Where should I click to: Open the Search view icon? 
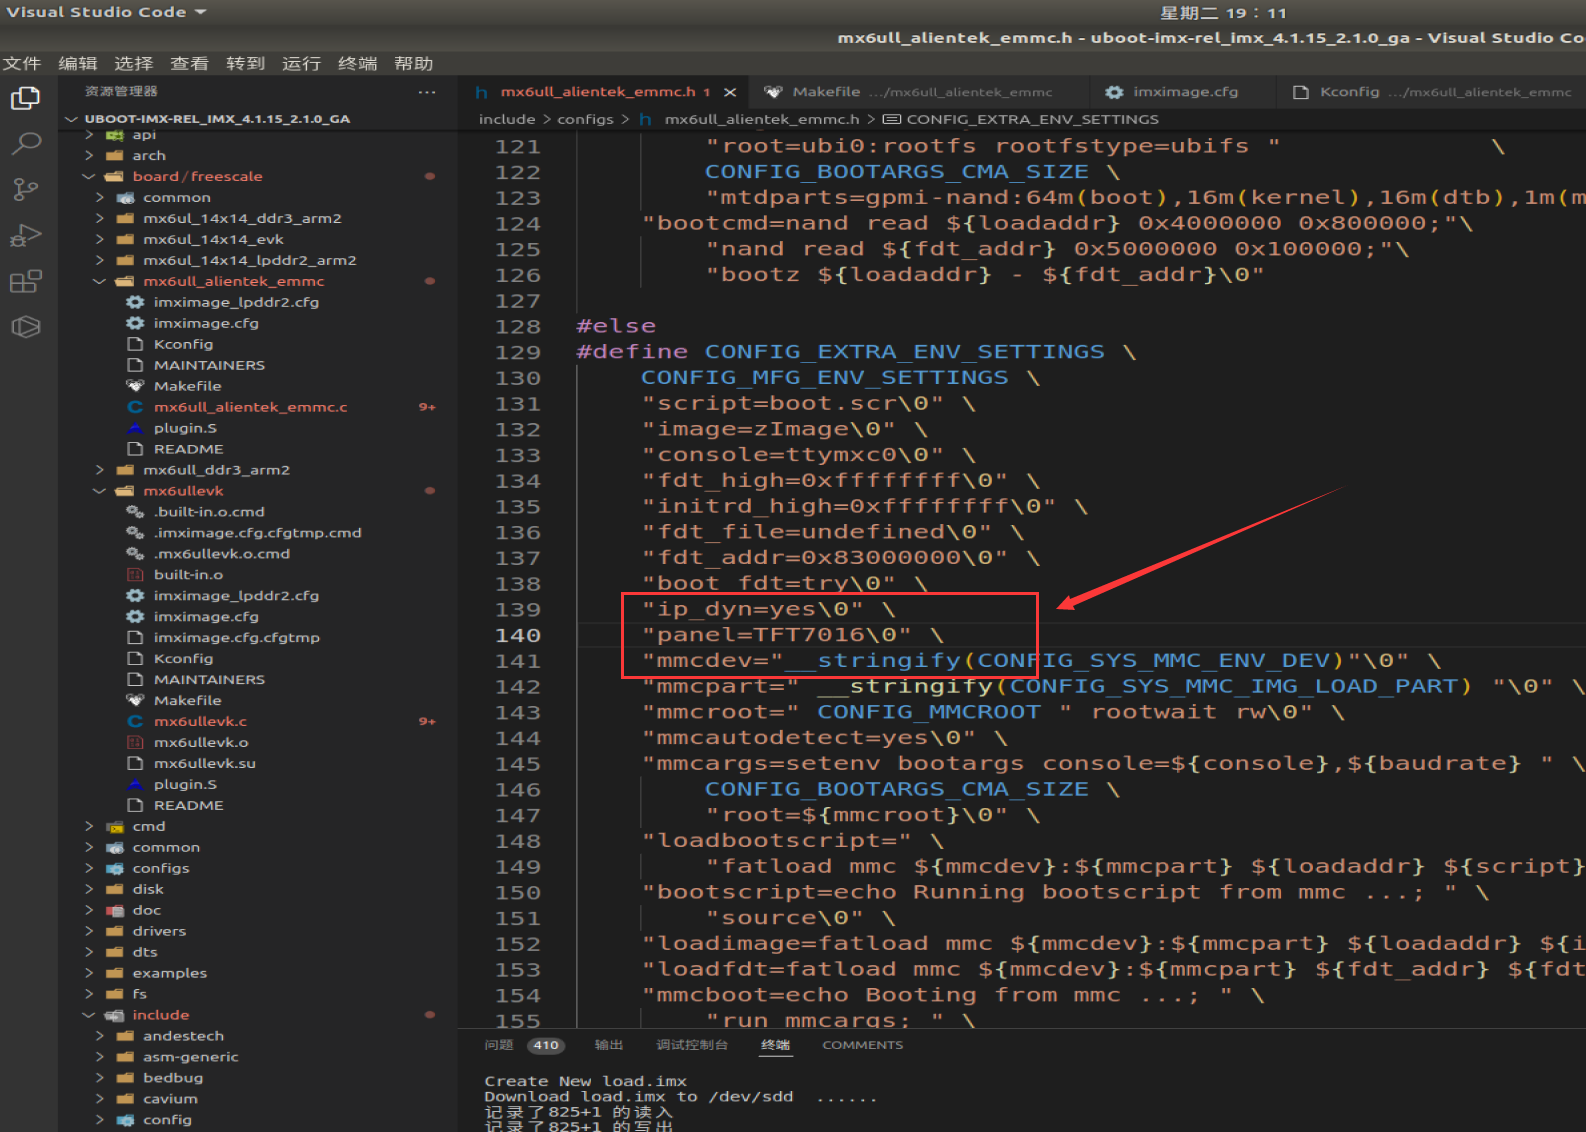point(25,144)
